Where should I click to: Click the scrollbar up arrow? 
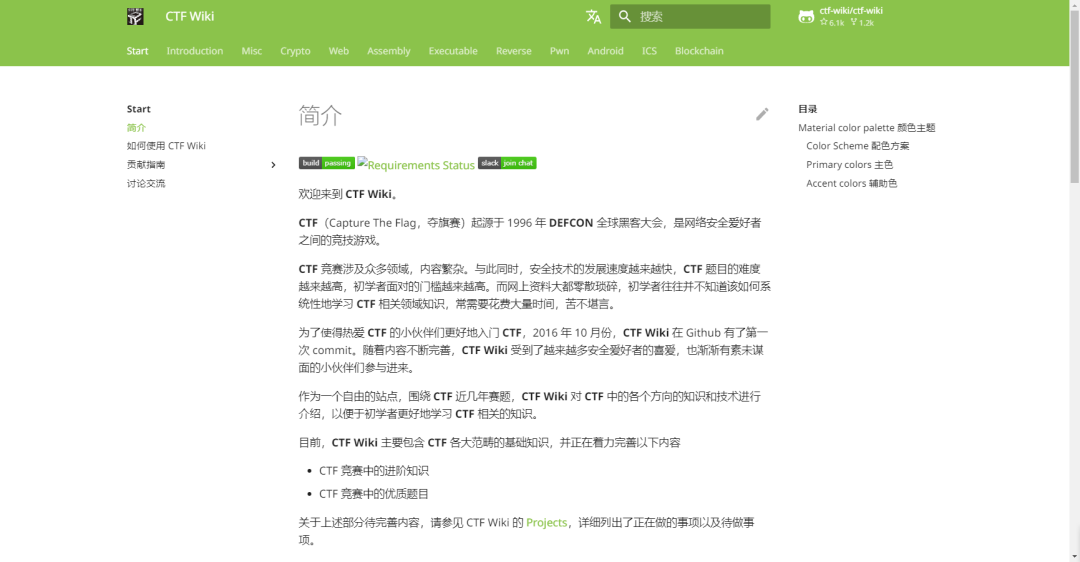tap(1074, 4)
